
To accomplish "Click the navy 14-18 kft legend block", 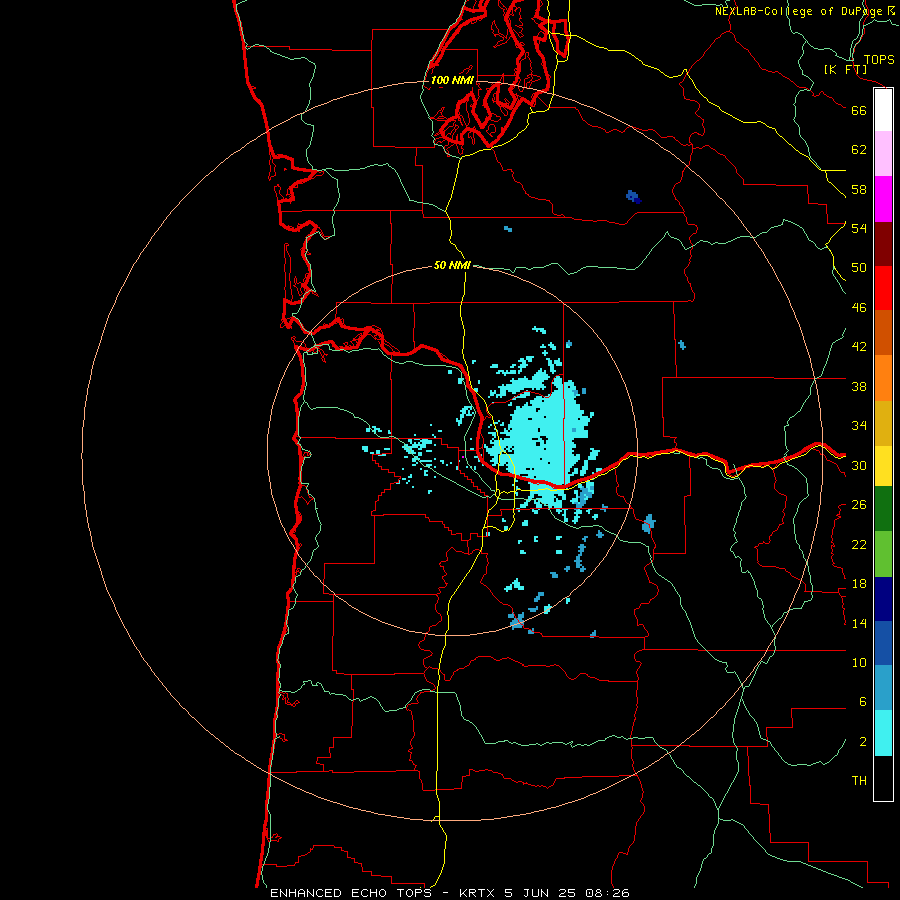I will [883, 599].
